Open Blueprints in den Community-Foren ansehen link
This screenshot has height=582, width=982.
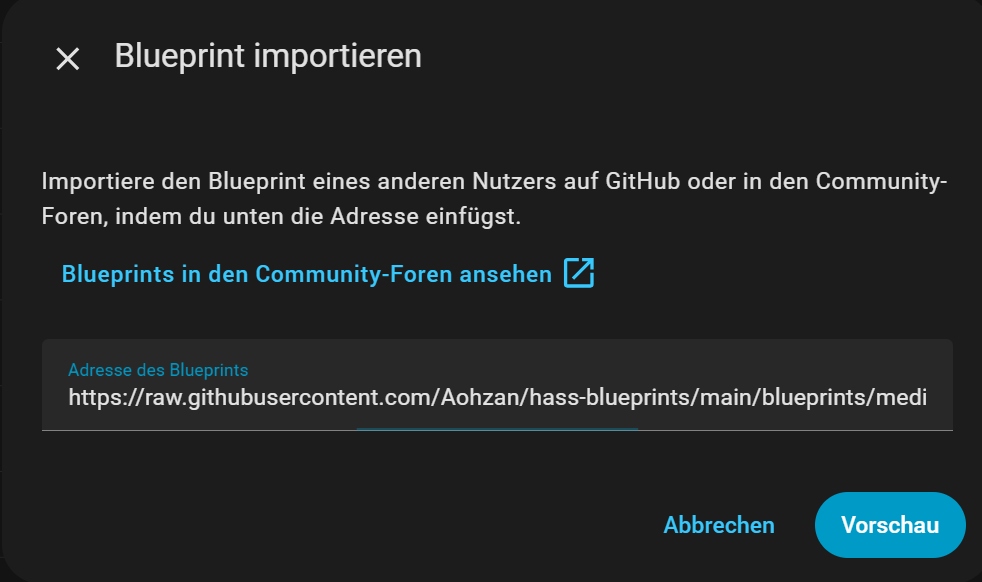click(x=328, y=274)
